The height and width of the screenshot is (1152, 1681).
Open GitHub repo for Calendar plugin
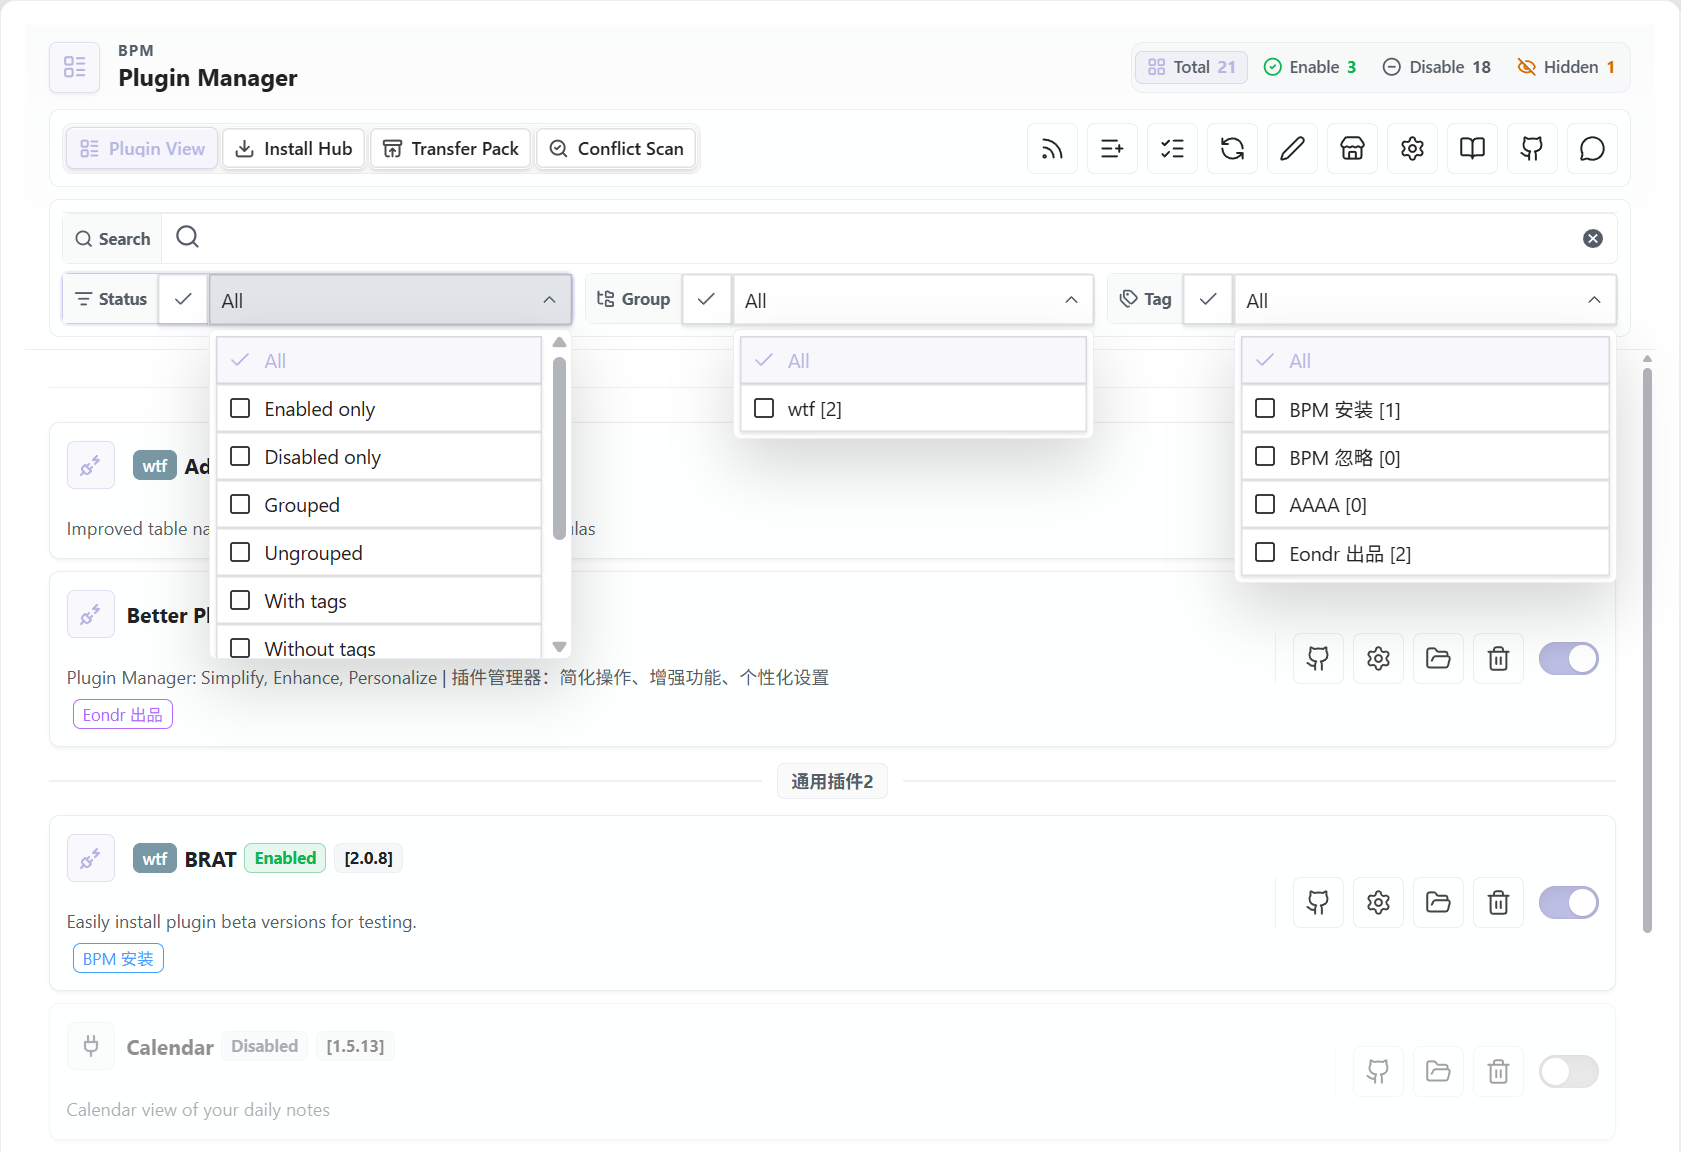point(1378,1072)
